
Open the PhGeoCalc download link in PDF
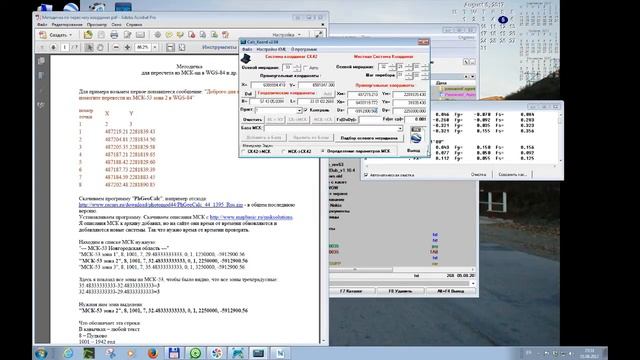[161, 205]
